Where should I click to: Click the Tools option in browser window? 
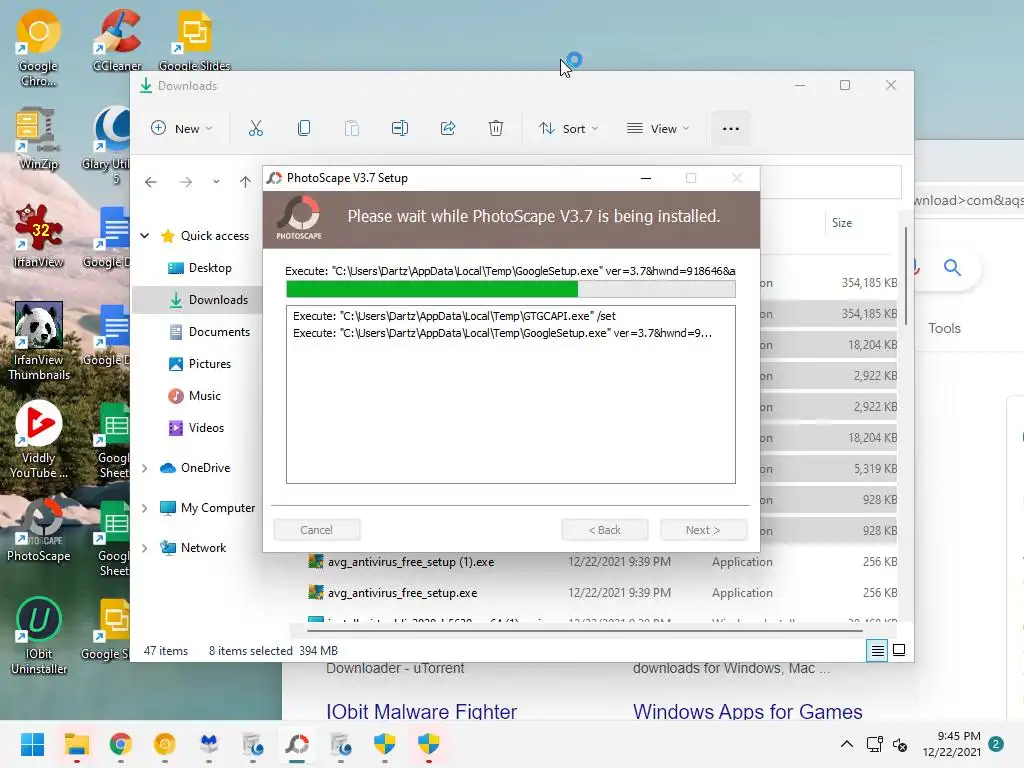tap(944, 328)
